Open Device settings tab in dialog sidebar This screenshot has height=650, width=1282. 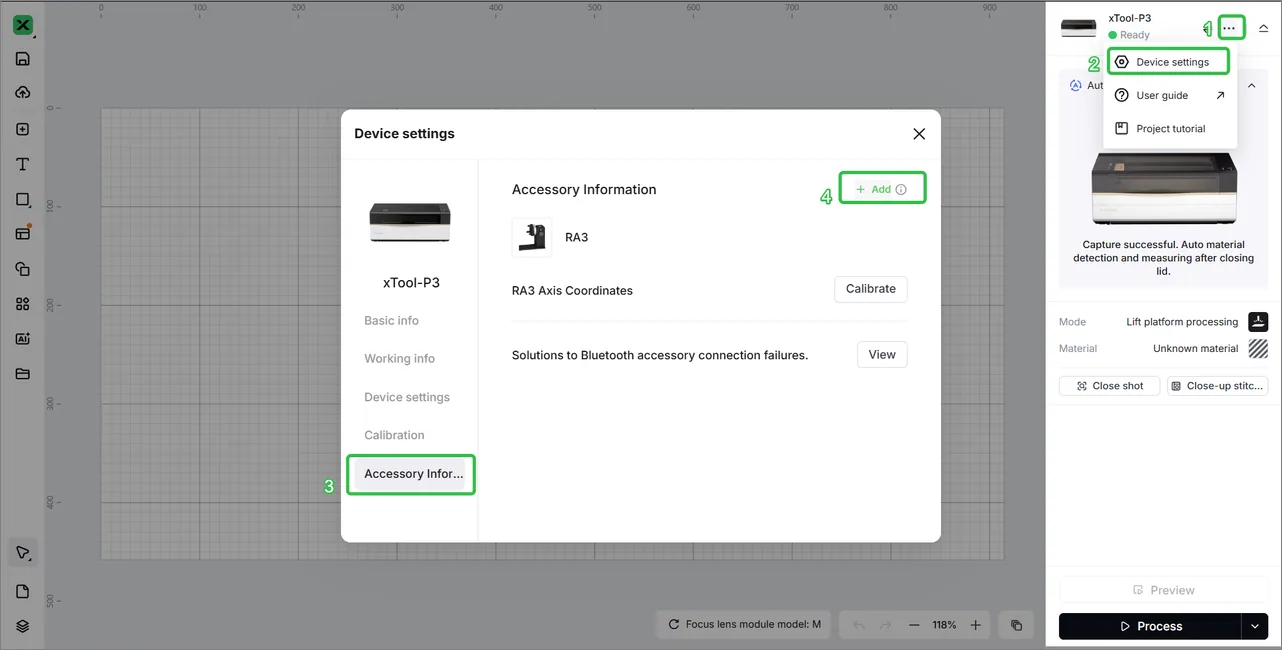407,397
